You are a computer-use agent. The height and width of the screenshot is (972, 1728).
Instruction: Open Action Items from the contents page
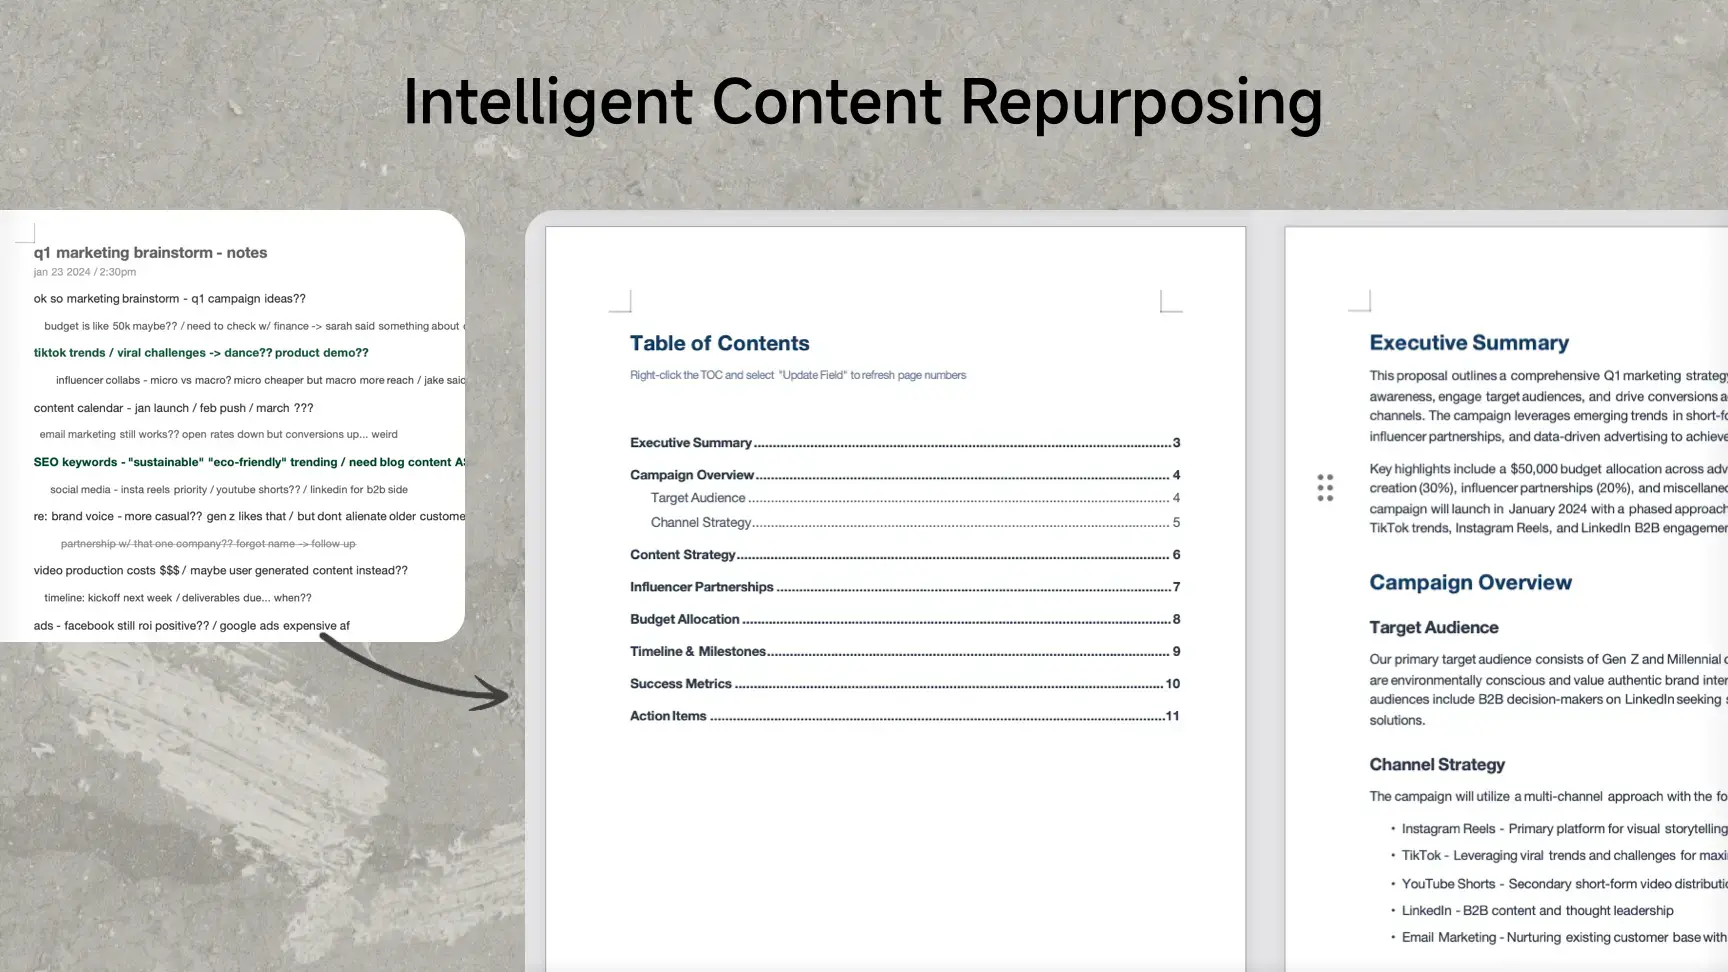tap(667, 715)
